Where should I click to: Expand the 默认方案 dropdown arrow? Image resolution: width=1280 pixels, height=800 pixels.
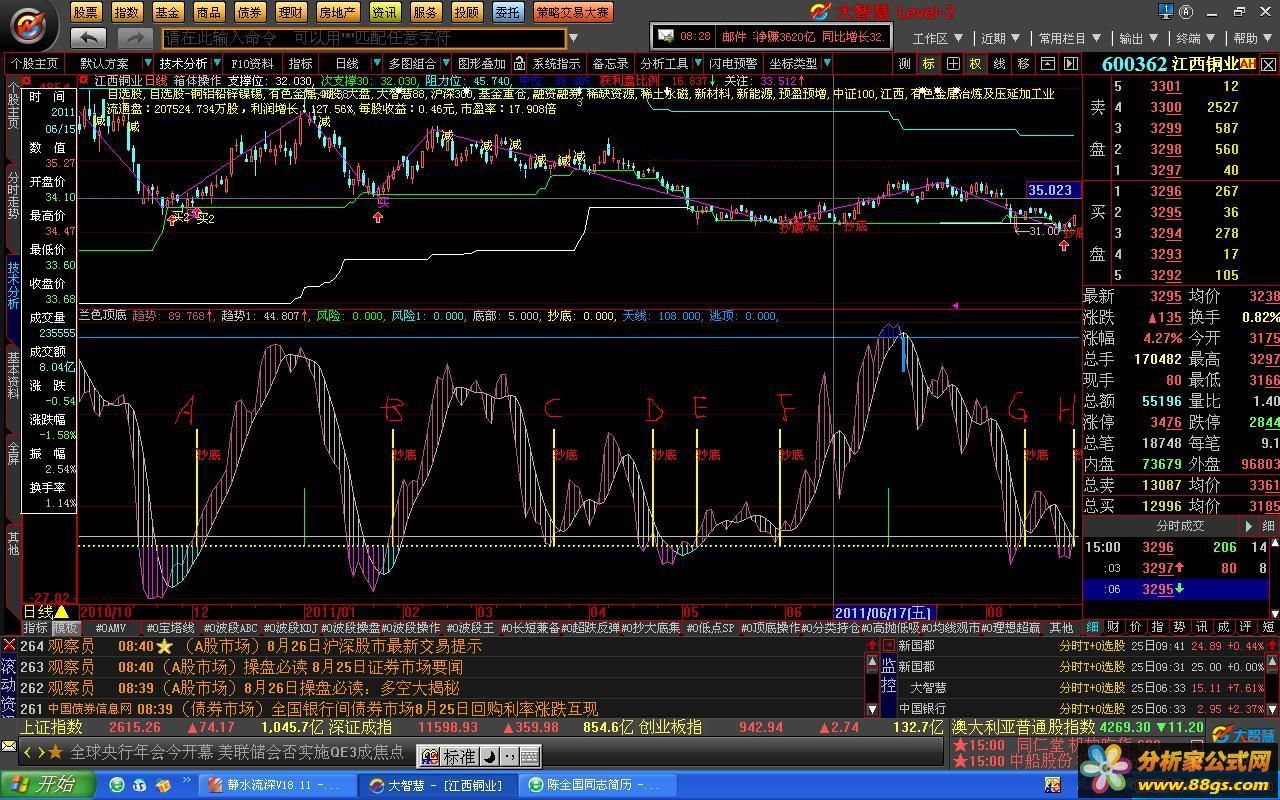(148, 63)
